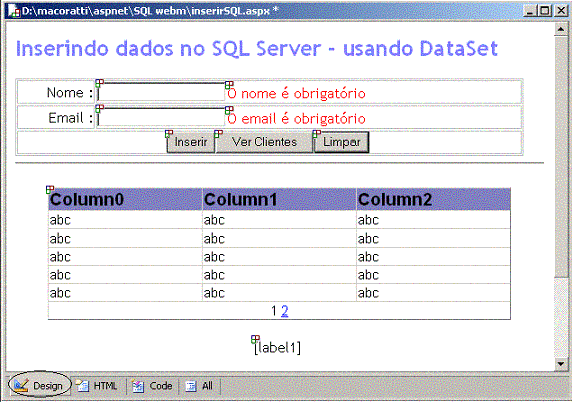Click the All tab icon
This screenshot has width=573, height=402.
click(191, 386)
